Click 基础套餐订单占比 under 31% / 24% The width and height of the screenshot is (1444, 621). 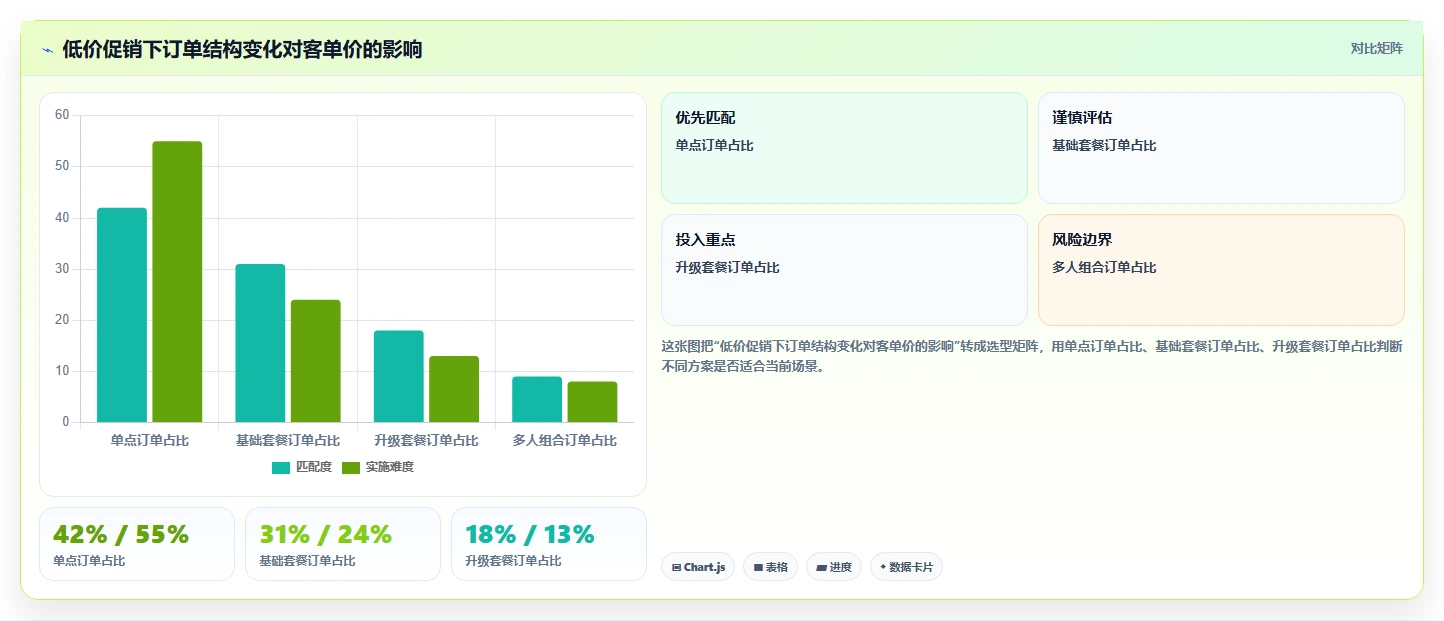307,561
